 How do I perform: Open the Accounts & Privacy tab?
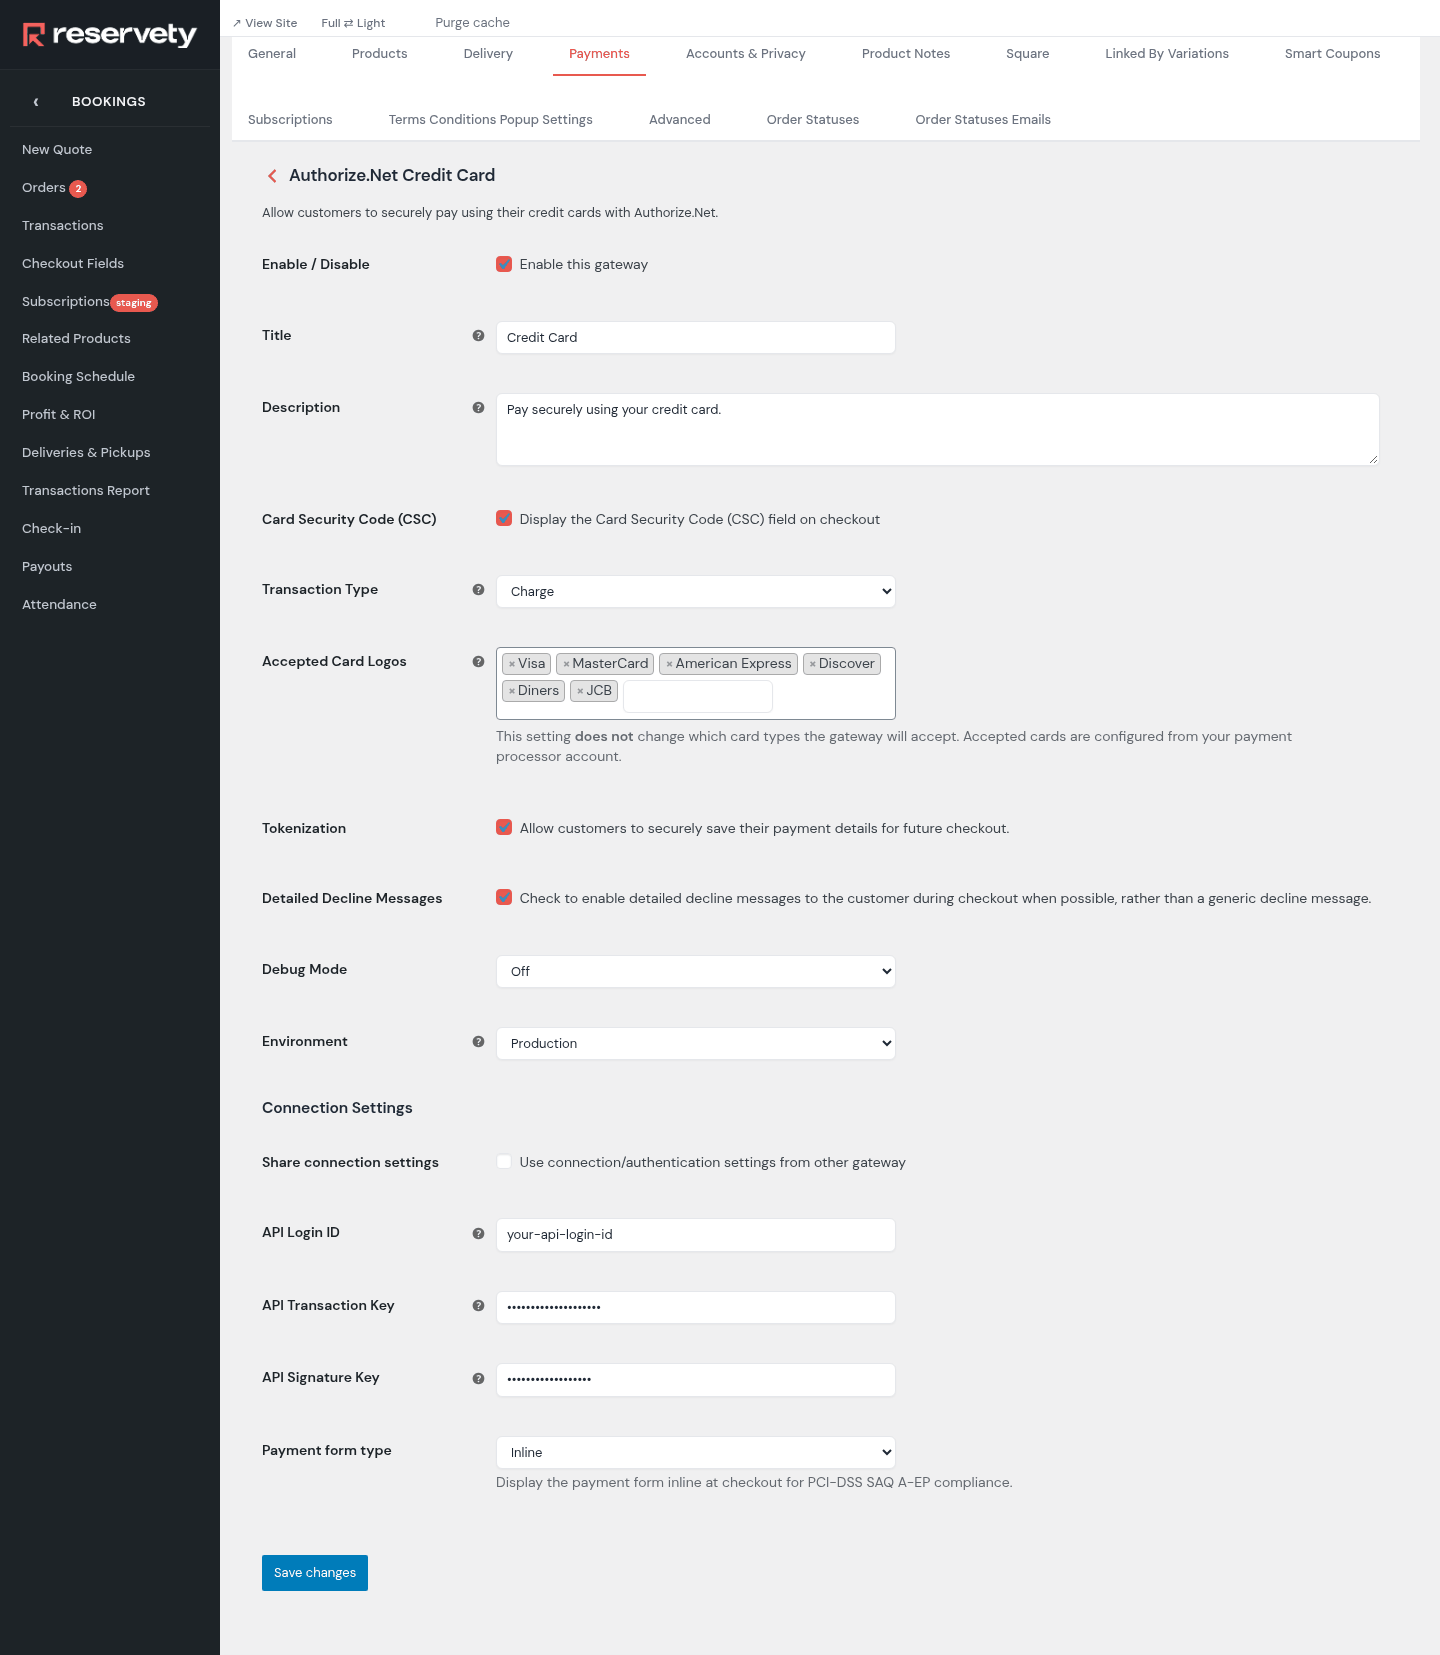tap(746, 54)
